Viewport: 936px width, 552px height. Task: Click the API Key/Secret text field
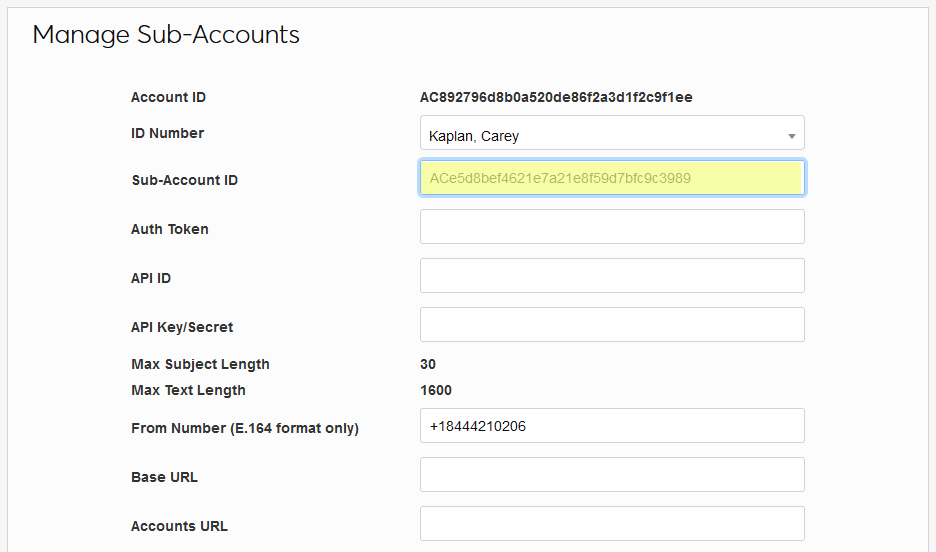pos(611,325)
